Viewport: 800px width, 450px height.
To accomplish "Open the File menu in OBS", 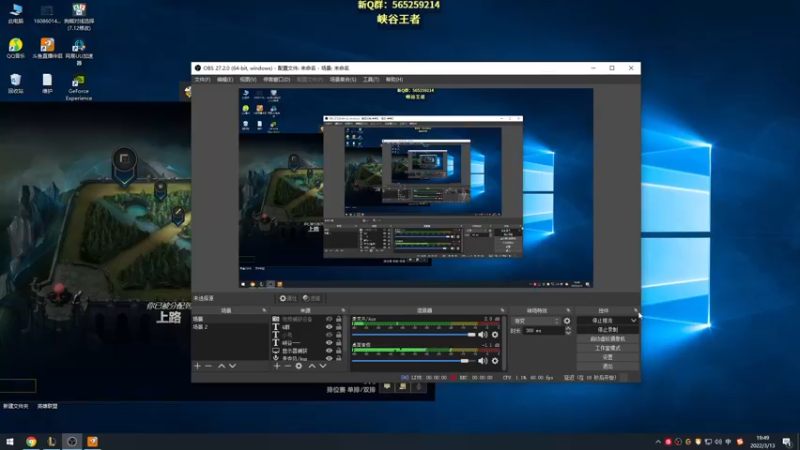I will [x=203, y=80].
